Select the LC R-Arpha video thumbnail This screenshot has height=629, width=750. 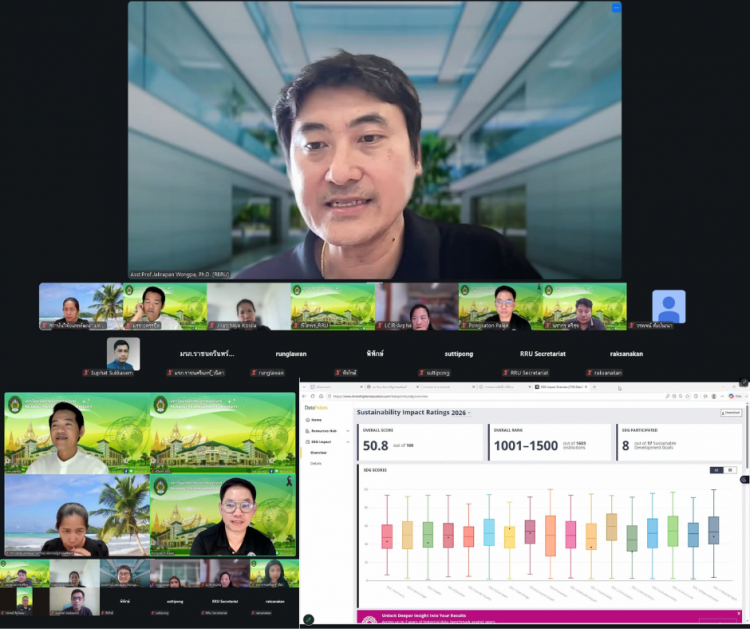point(417,307)
